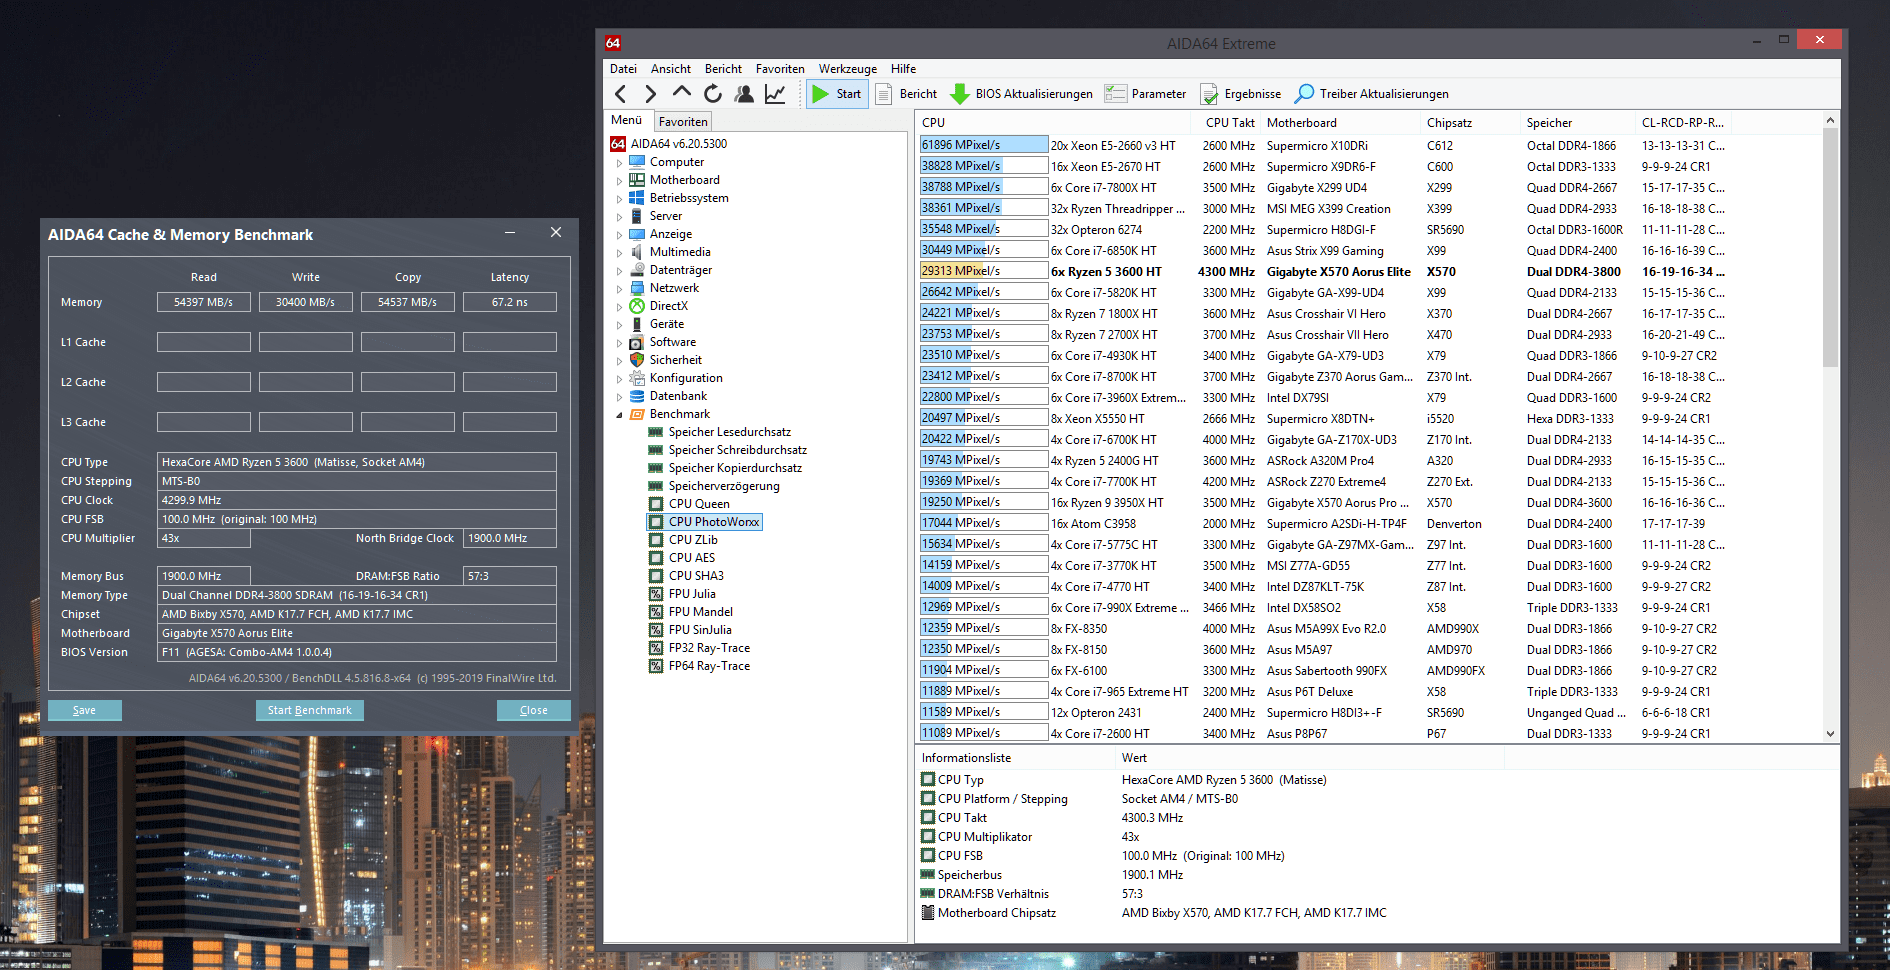Screen dimensions: 1890x970
Task: Open the line graph icon in the toolbar
Action: point(775,94)
